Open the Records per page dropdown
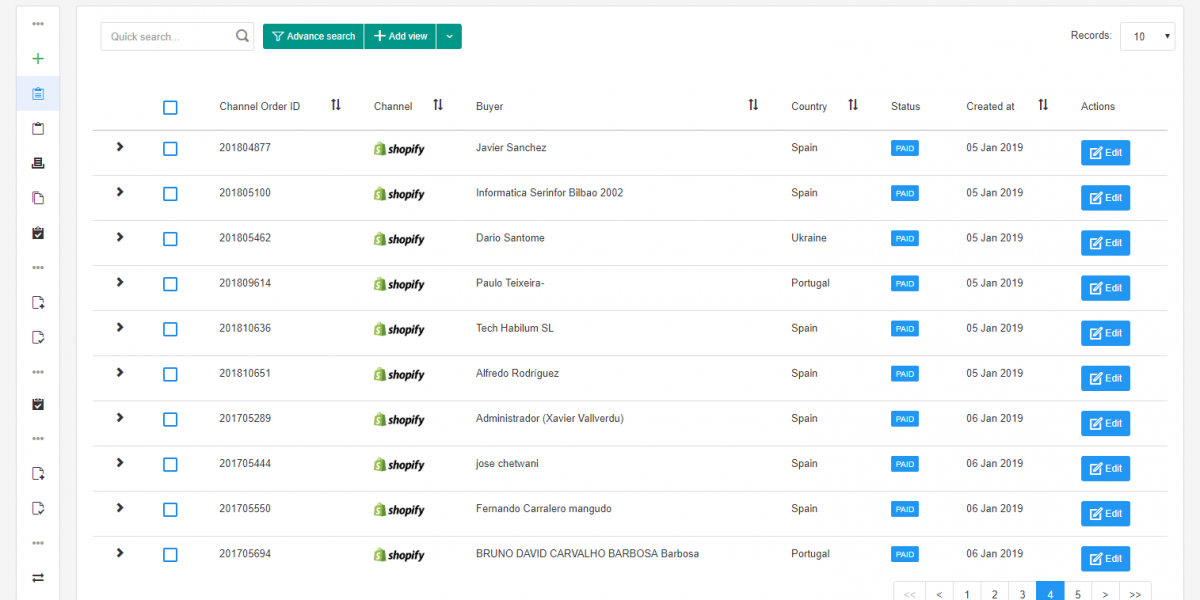Viewport: 1200px width, 600px height. [x=1147, y=35]
